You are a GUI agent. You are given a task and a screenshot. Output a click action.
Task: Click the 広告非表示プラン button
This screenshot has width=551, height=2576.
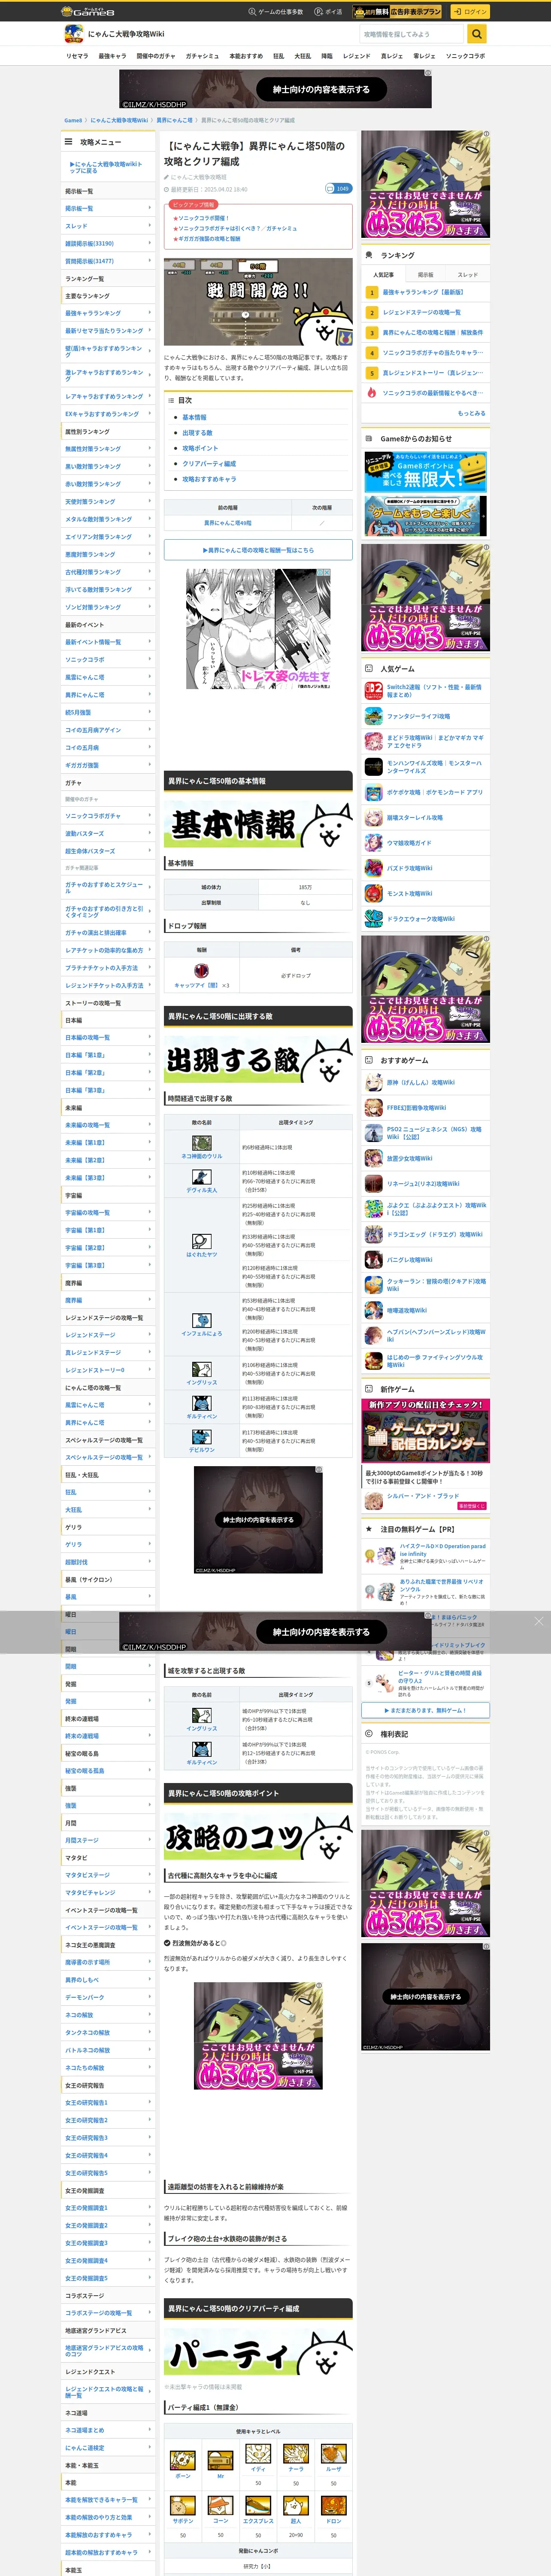tap(398, 12)
